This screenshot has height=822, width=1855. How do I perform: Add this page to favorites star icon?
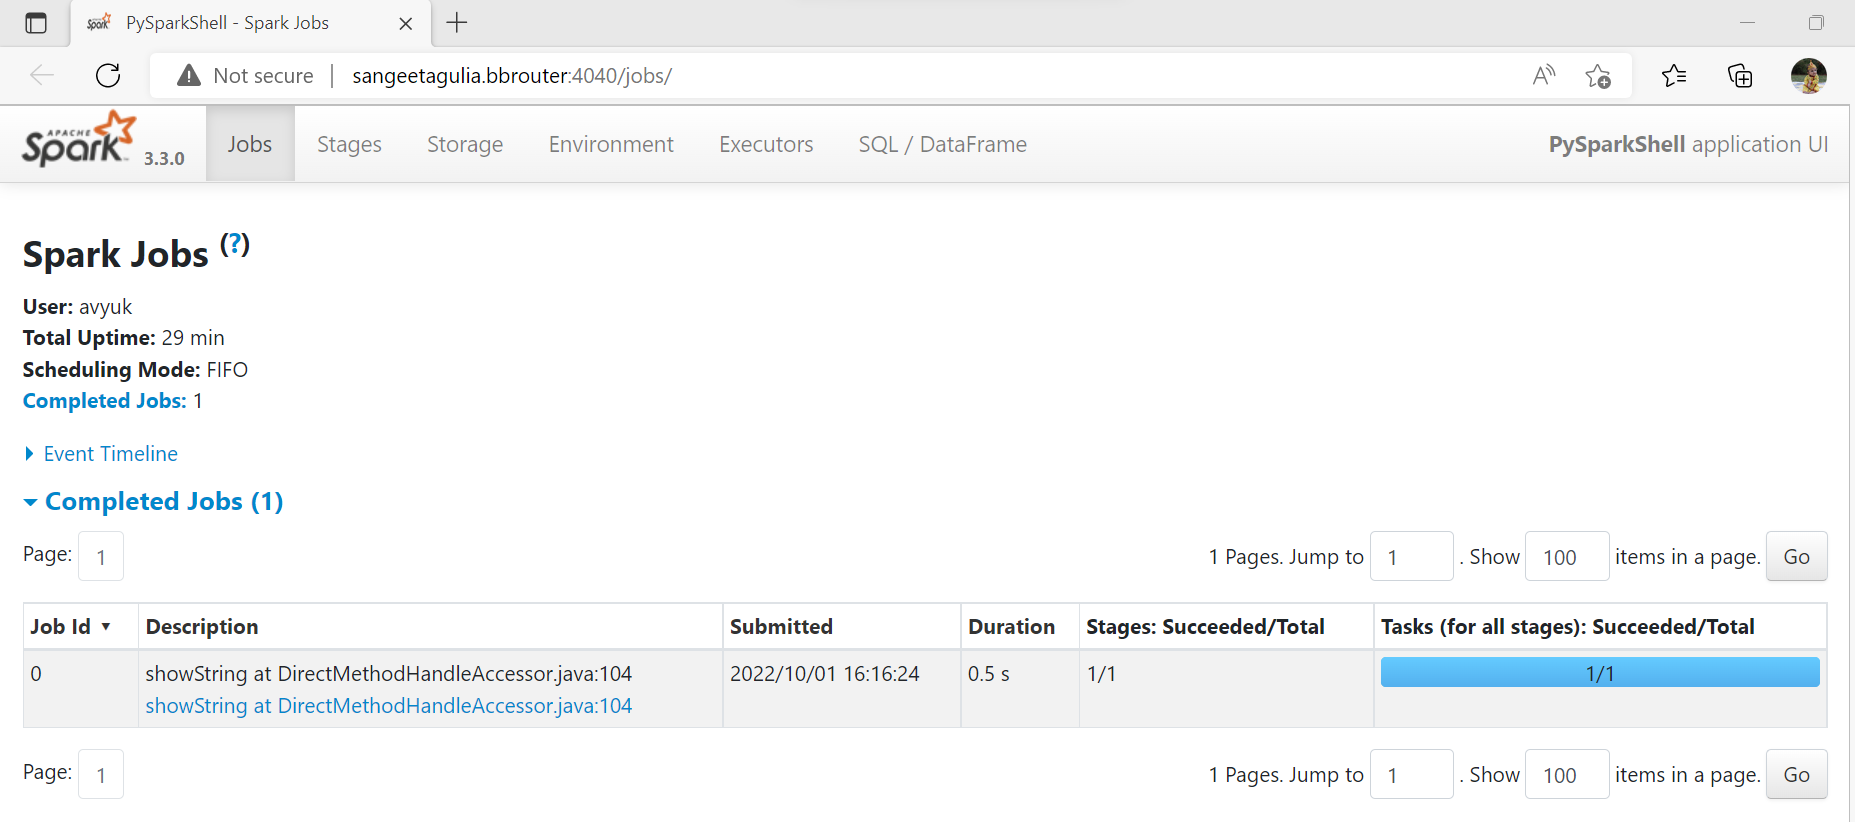click(1598, 76)
